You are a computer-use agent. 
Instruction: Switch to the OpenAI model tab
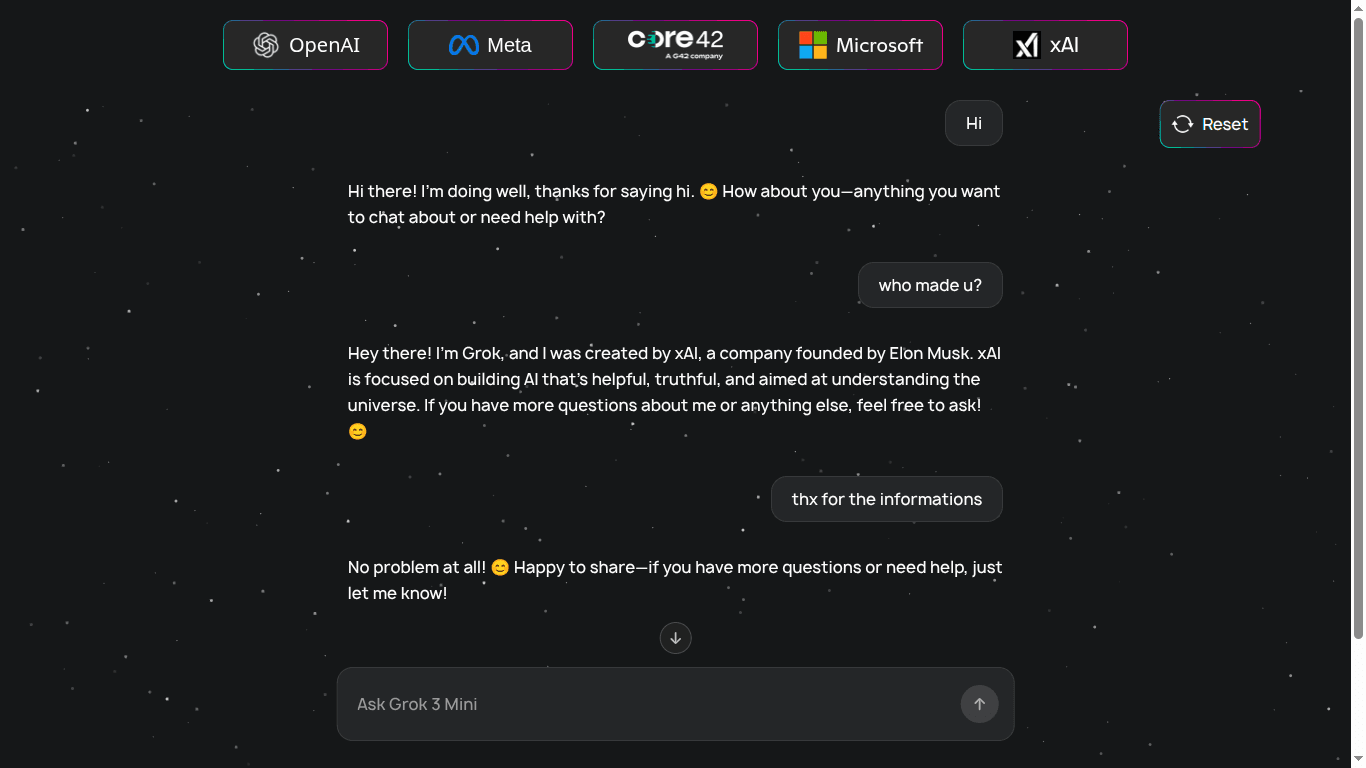pos(305,44)
